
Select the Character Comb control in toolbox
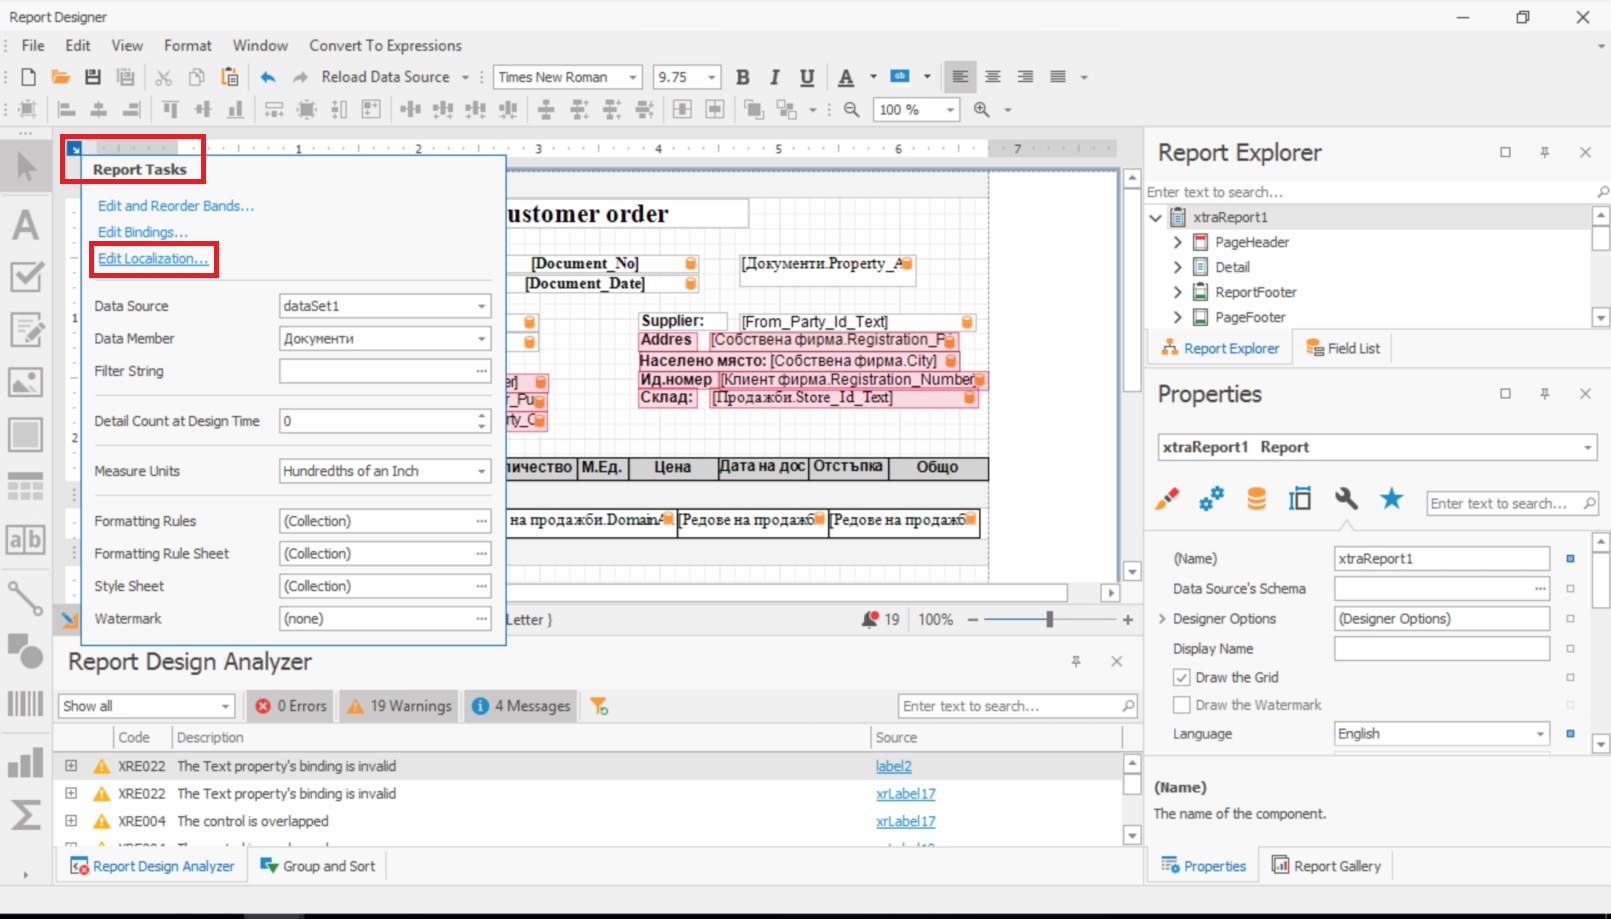tap(26, 540)
